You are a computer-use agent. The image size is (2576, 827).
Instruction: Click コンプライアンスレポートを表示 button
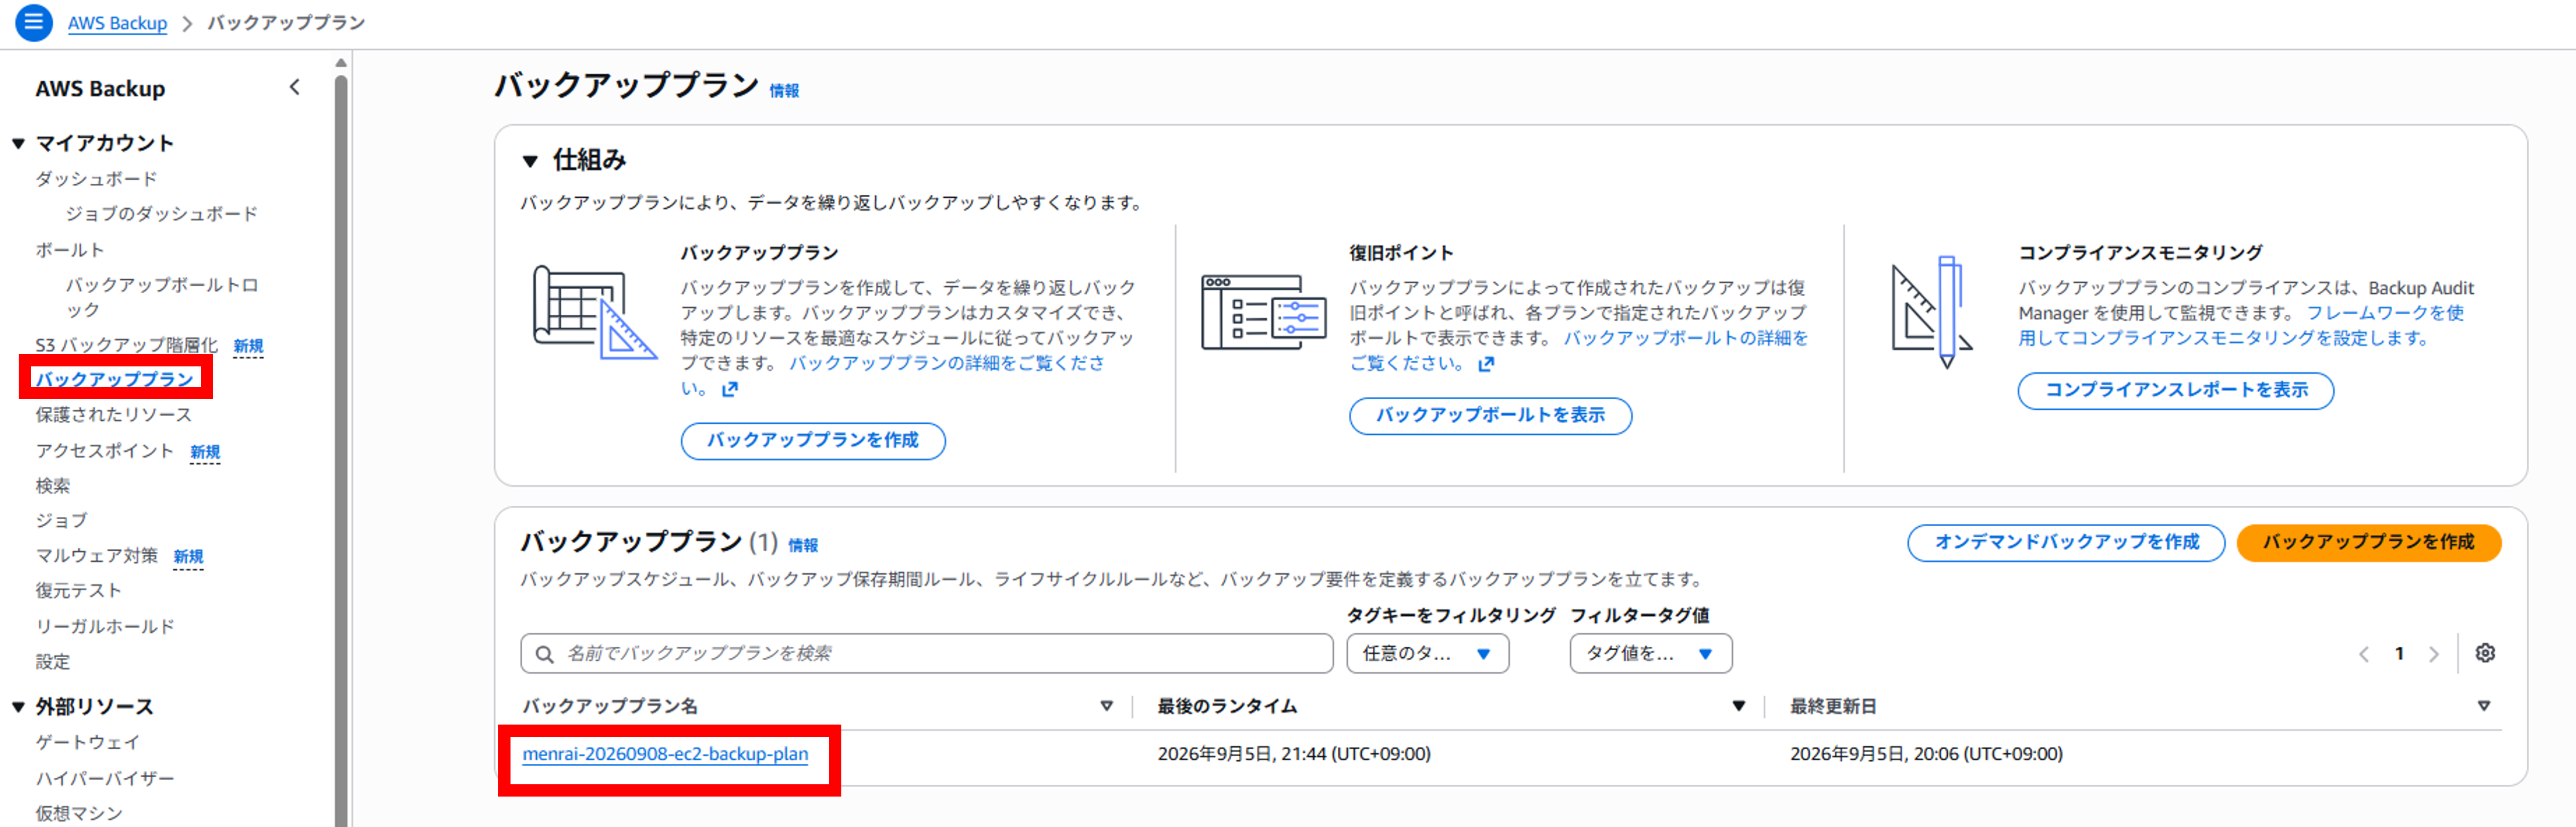[x=2175, y=390]
